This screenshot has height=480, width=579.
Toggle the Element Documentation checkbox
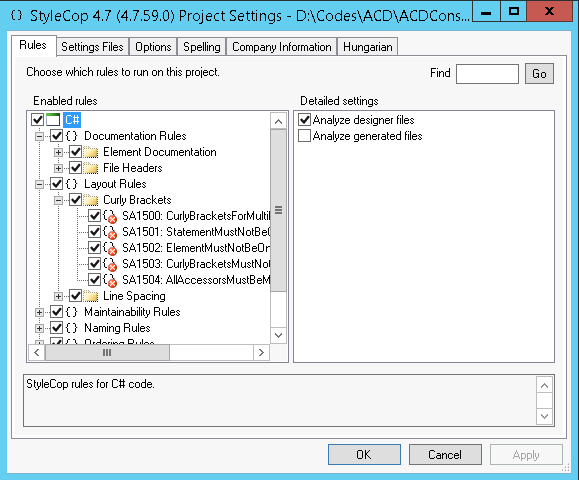[x=76, y=152]
